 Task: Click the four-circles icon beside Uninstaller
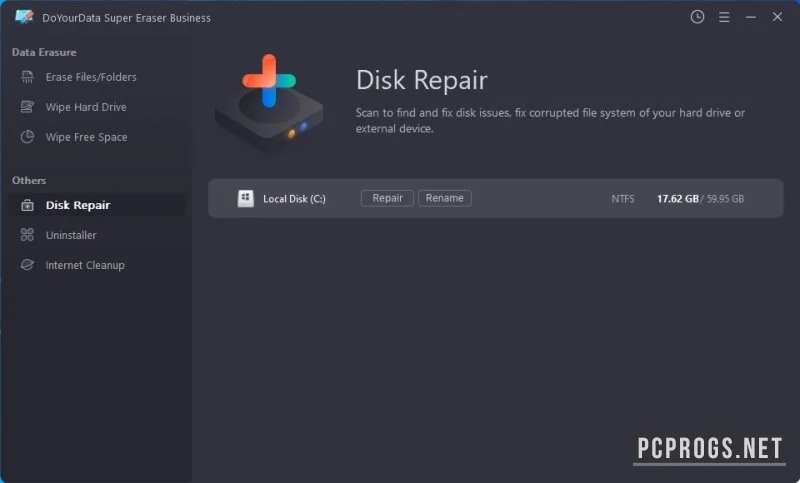click(x=27, y=235)
